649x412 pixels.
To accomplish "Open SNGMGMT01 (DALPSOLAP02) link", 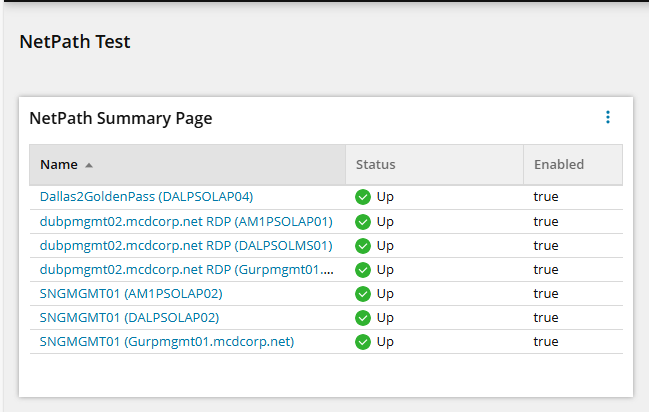I will pyautogui.click(x=129, y=318).
